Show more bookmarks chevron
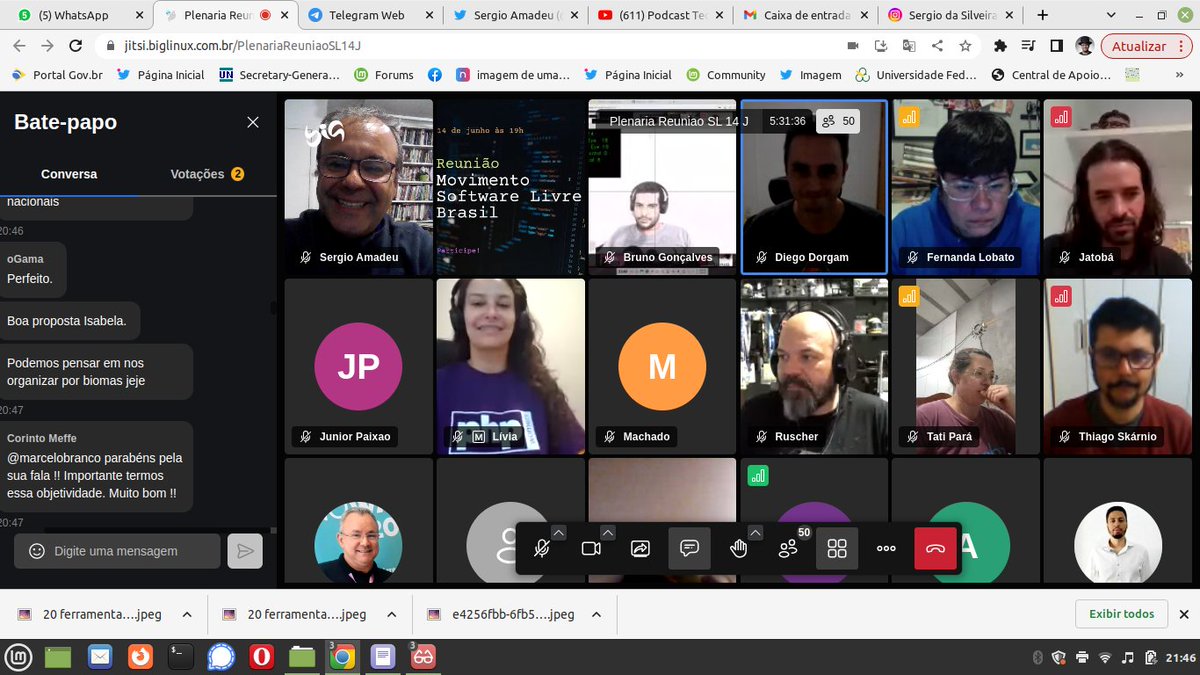The image size is (1200, 675). tap(1181, 75)
